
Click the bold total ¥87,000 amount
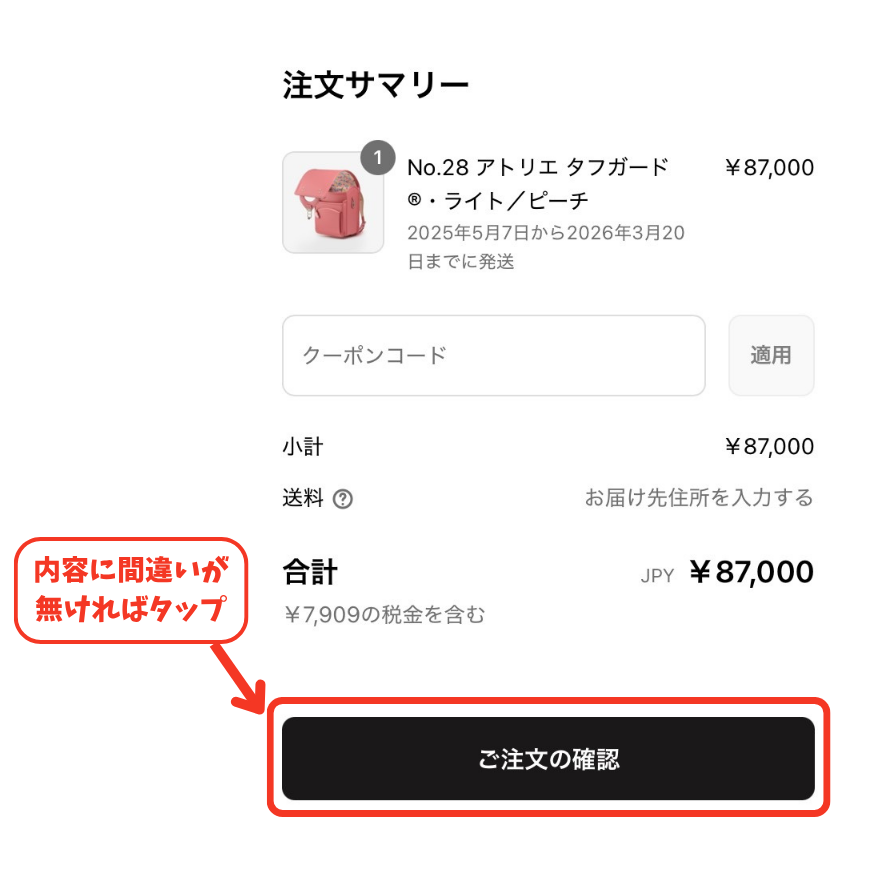click(x=751, y=572)
